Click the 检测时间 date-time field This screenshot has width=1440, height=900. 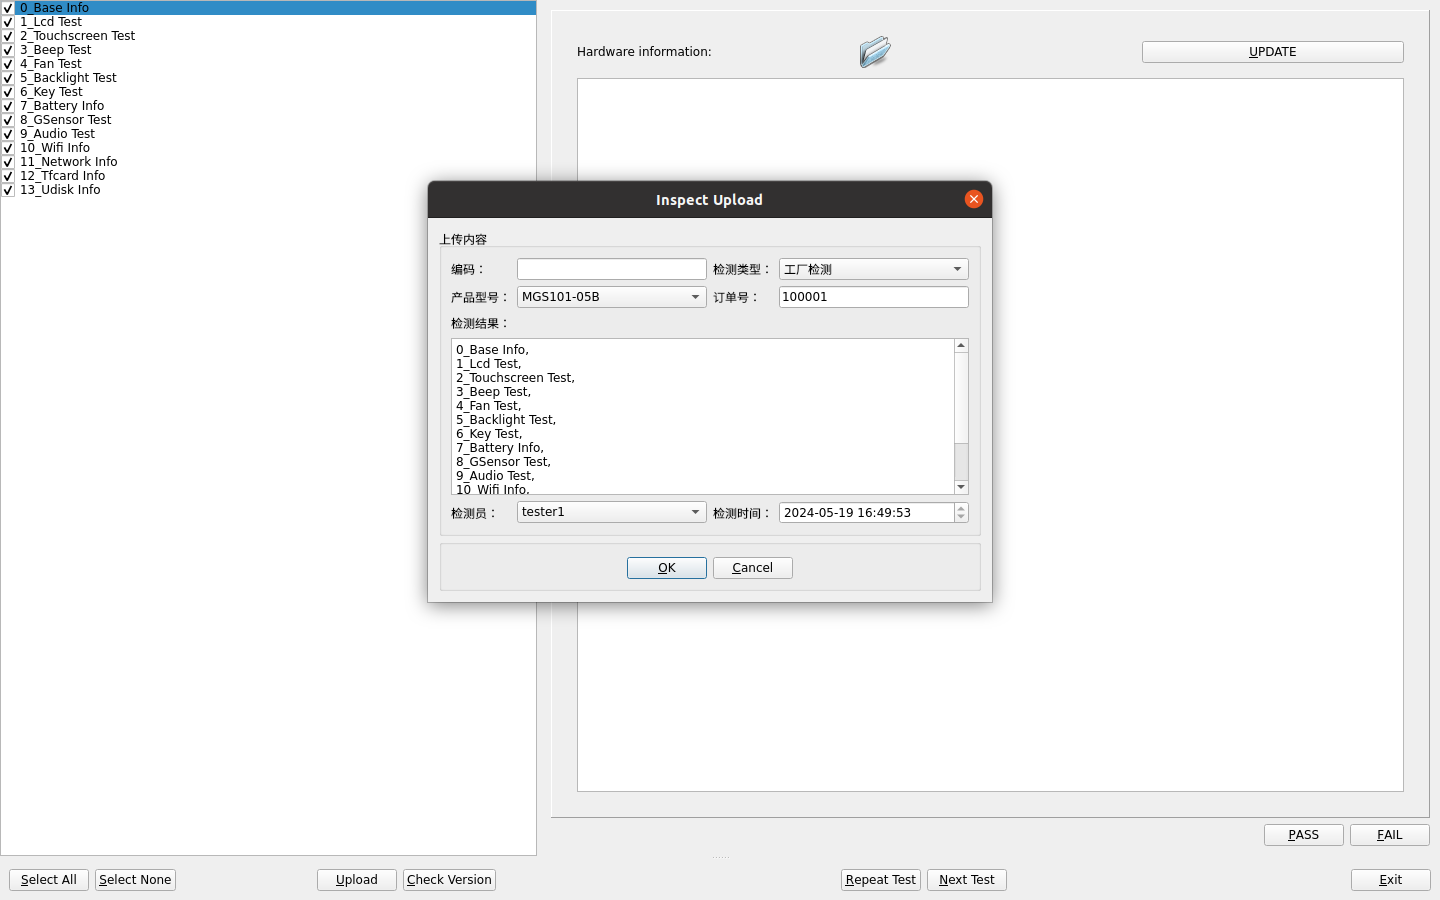point(866,512)
